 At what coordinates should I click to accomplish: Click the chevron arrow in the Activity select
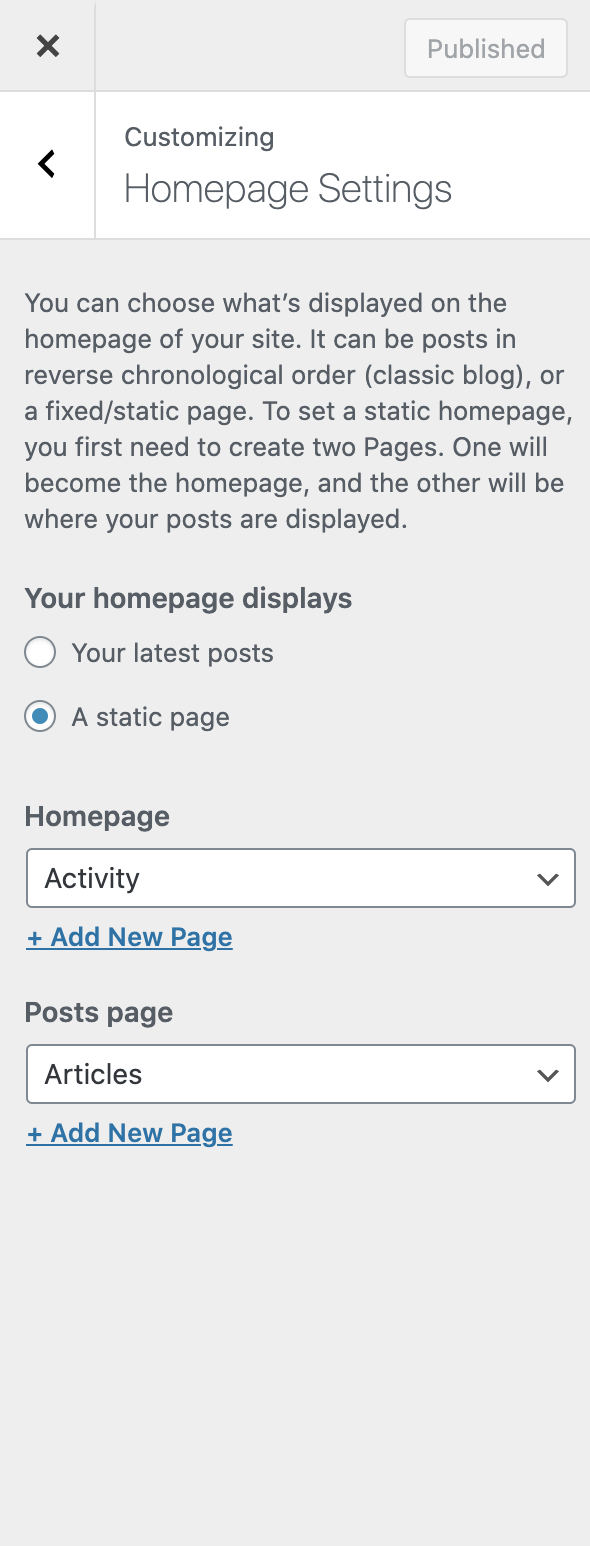pos(547,879)
